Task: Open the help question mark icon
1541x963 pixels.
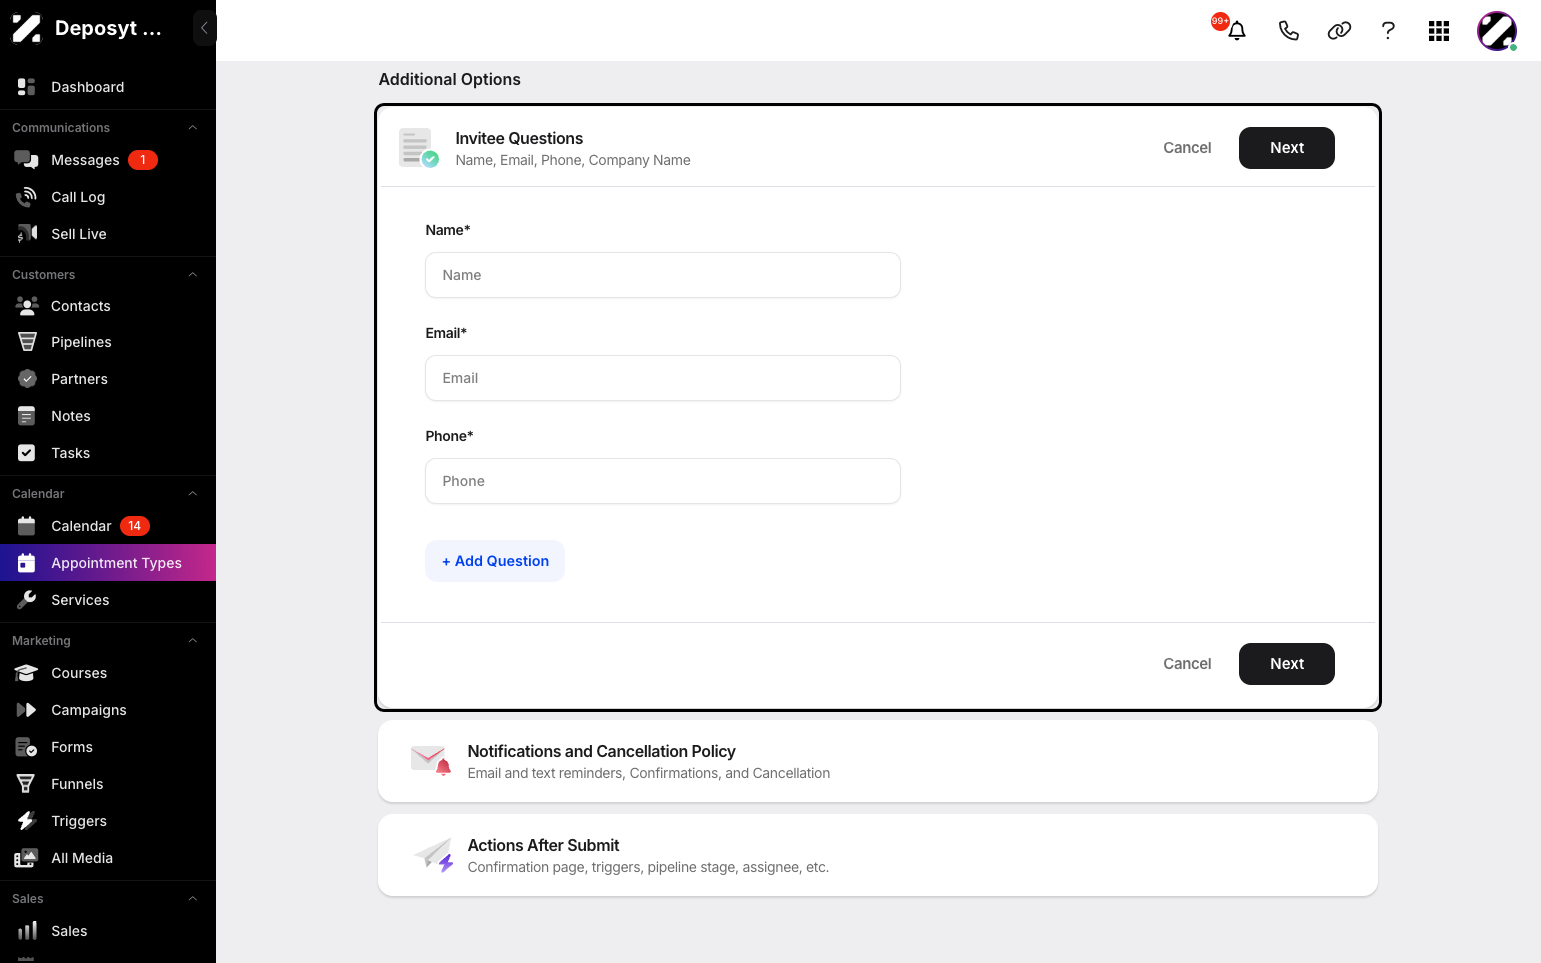Action: (x=1388, y=31)
